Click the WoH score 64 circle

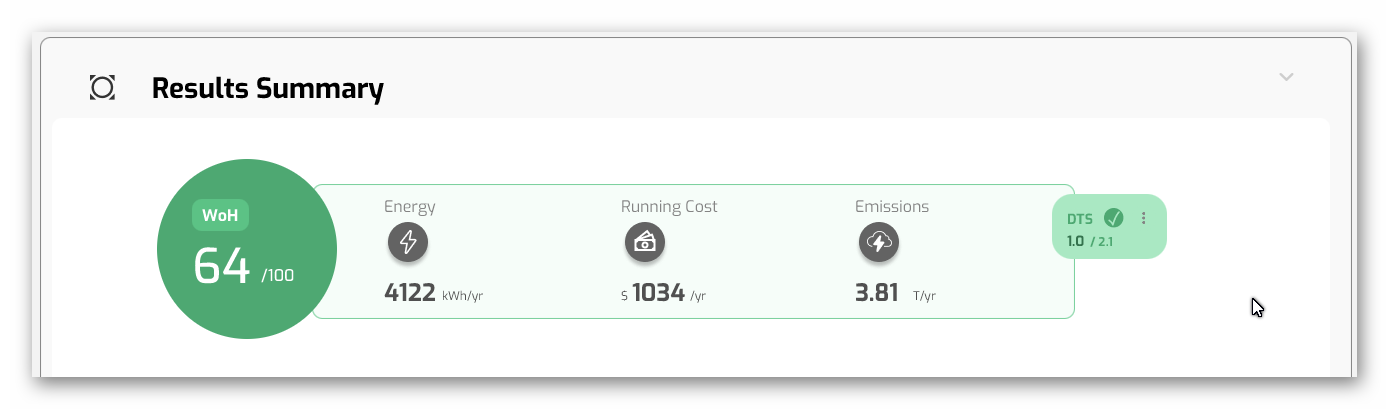247,249
